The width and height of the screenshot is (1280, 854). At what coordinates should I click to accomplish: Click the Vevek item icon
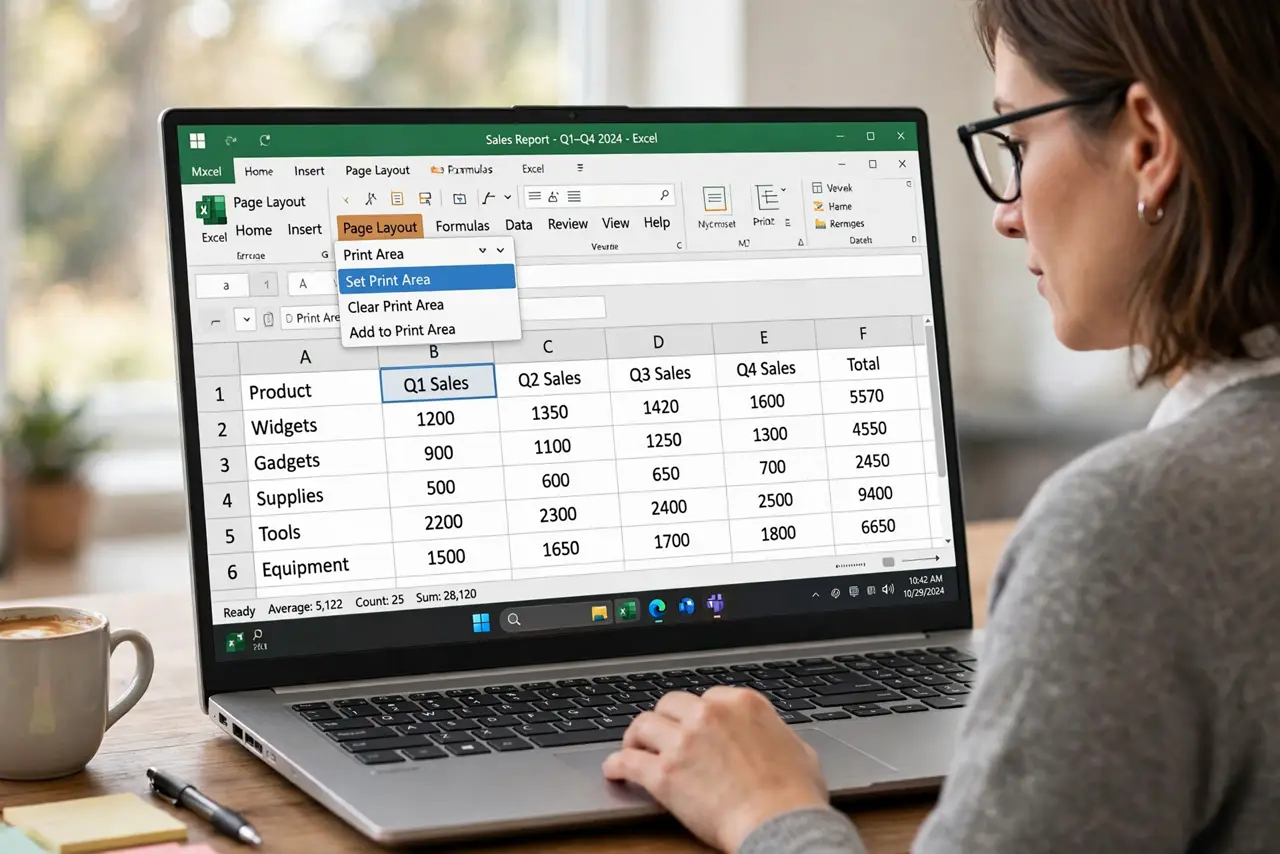tap(817, 188)
